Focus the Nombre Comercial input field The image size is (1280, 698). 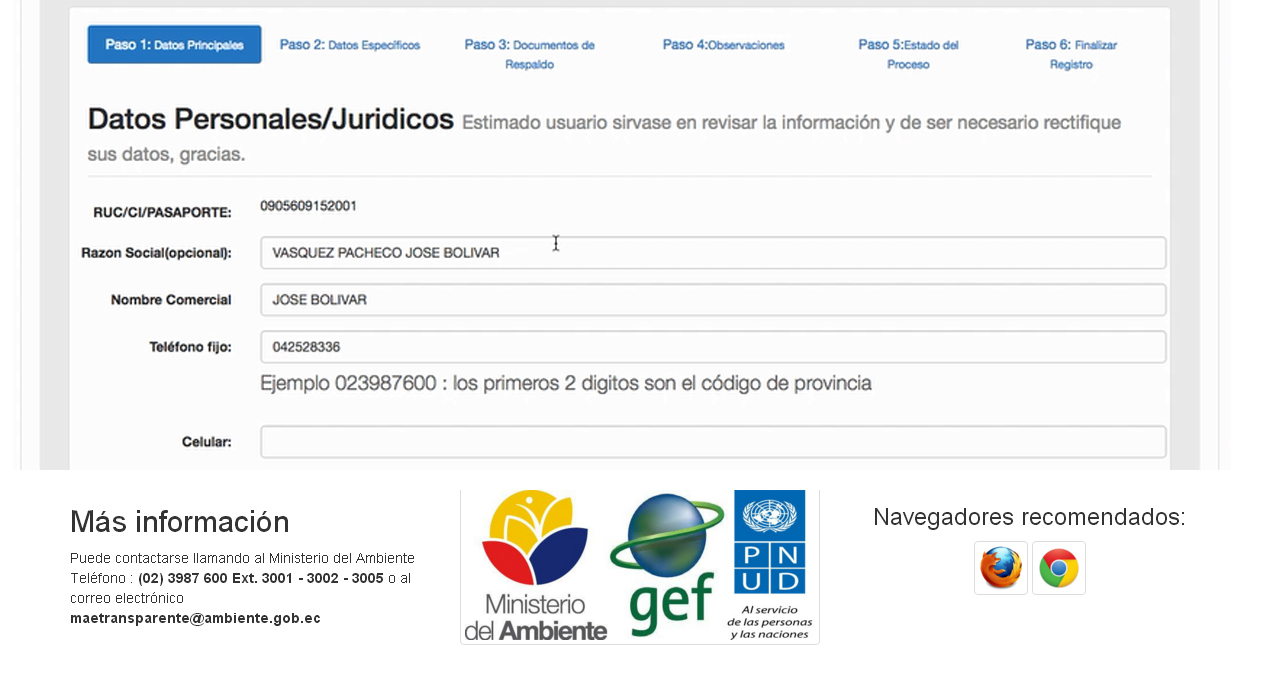coord(712,300)
